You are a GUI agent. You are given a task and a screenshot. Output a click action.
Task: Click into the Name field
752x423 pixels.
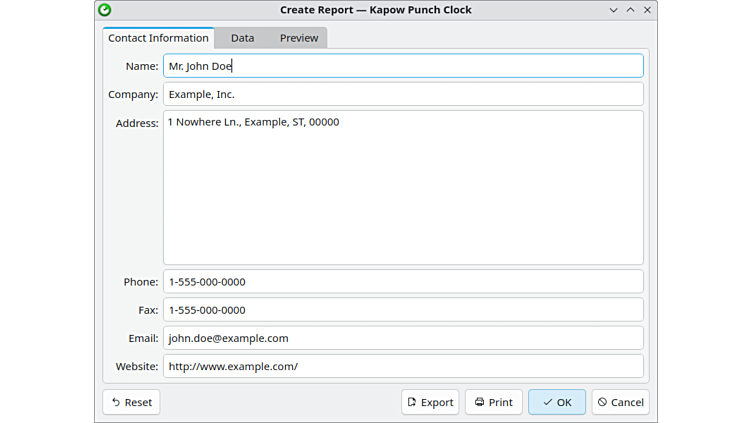click(x=403, y=66)
